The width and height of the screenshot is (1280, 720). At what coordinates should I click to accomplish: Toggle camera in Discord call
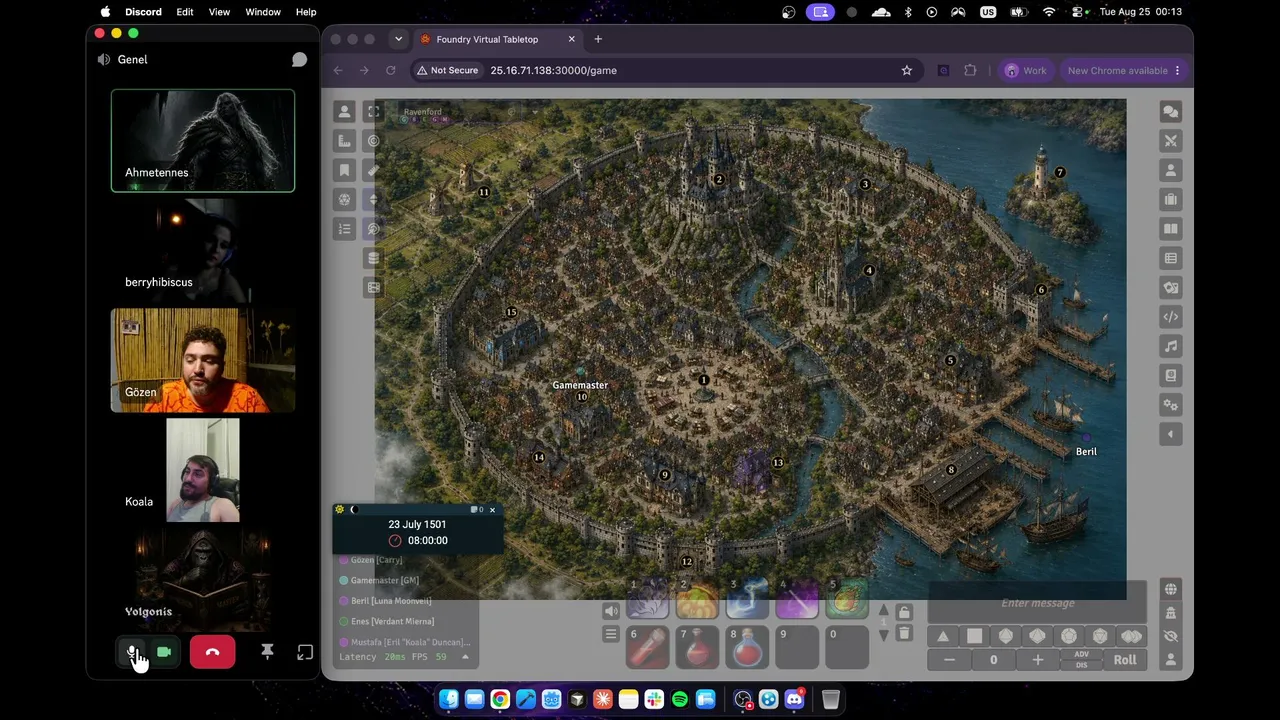[x=164, y=652]
